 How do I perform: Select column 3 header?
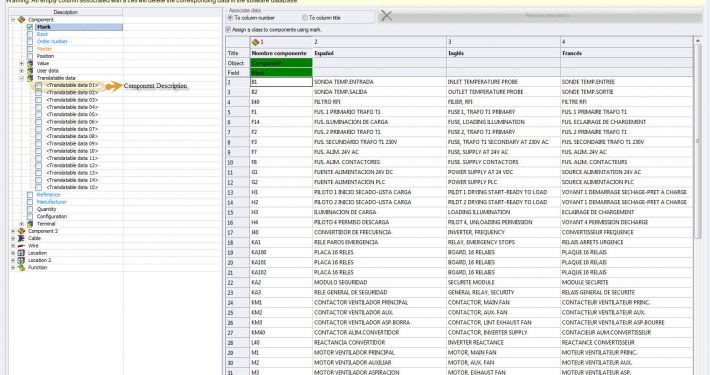tap(504, 42)
